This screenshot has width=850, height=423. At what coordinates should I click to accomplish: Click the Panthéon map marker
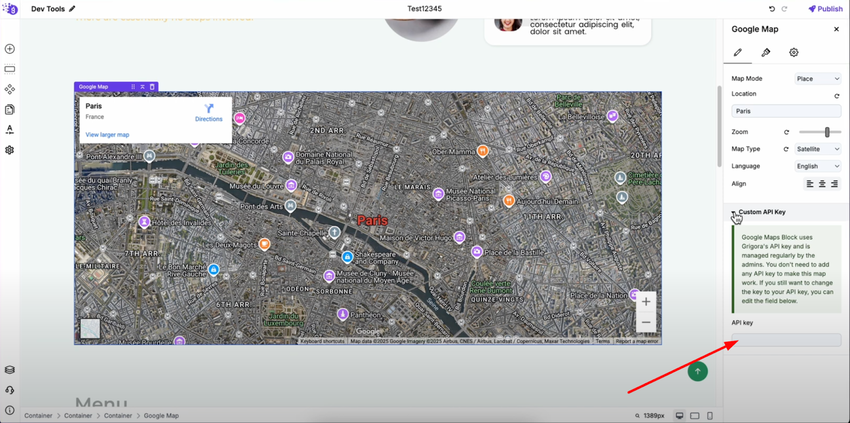coord(342,315)
